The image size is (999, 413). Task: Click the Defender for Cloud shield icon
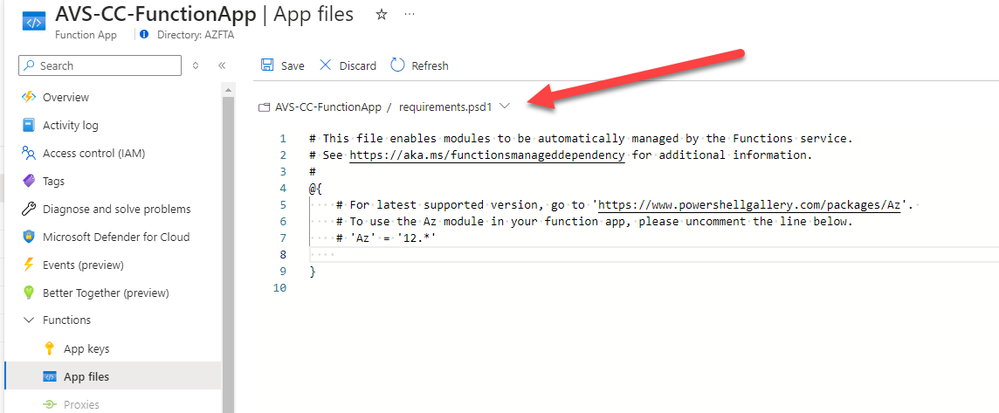[x=29, y=237]
